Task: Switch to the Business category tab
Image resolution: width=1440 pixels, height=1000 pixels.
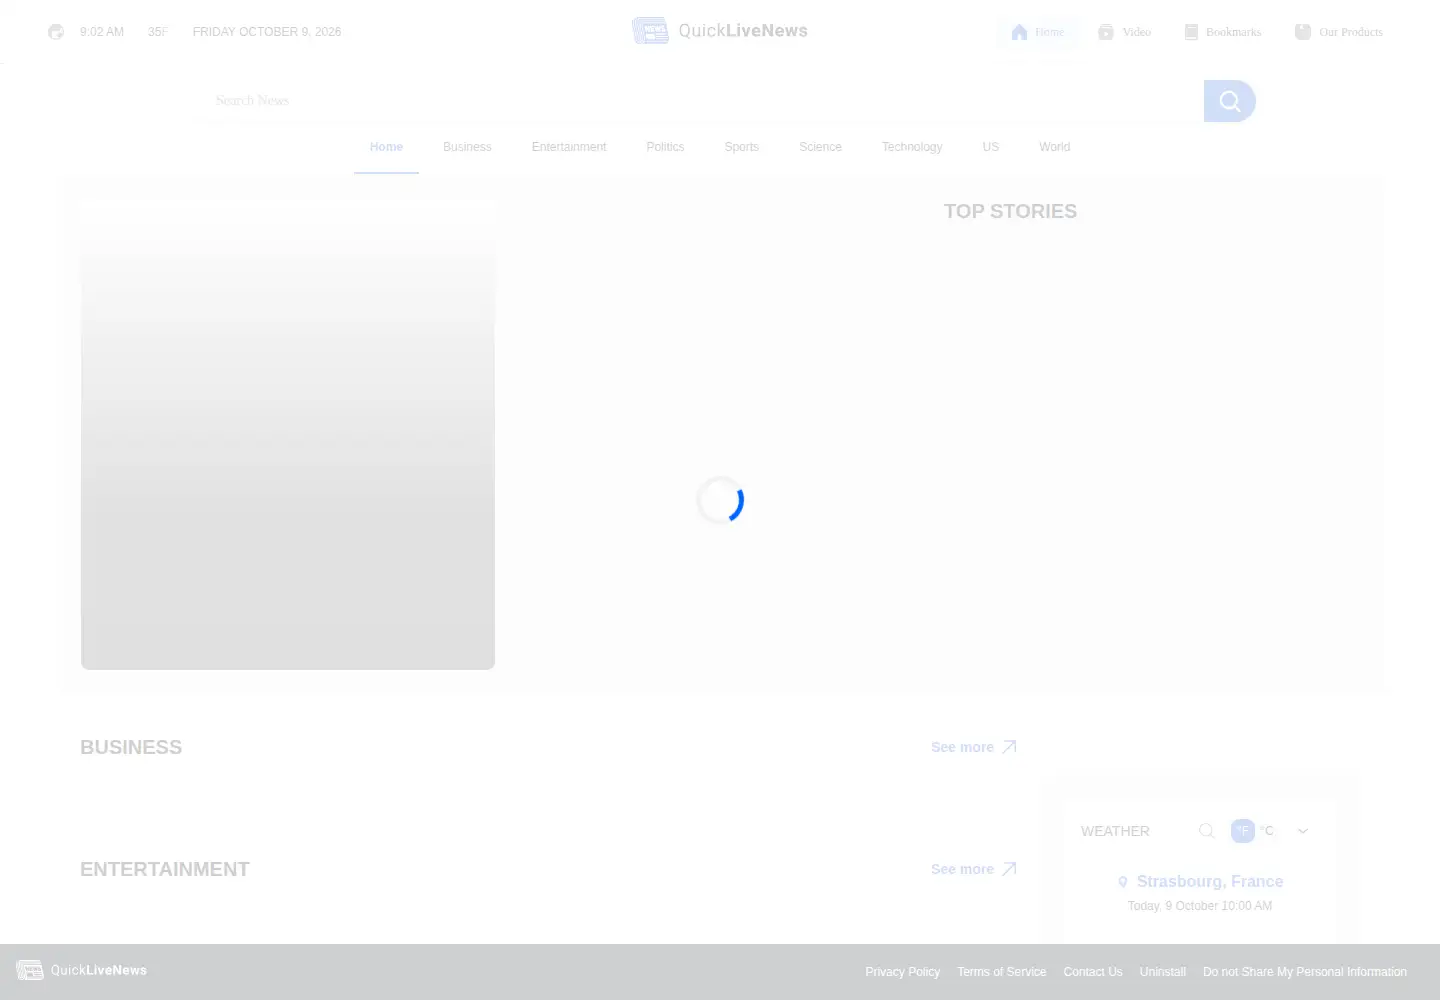Action: tap(467, 147)
